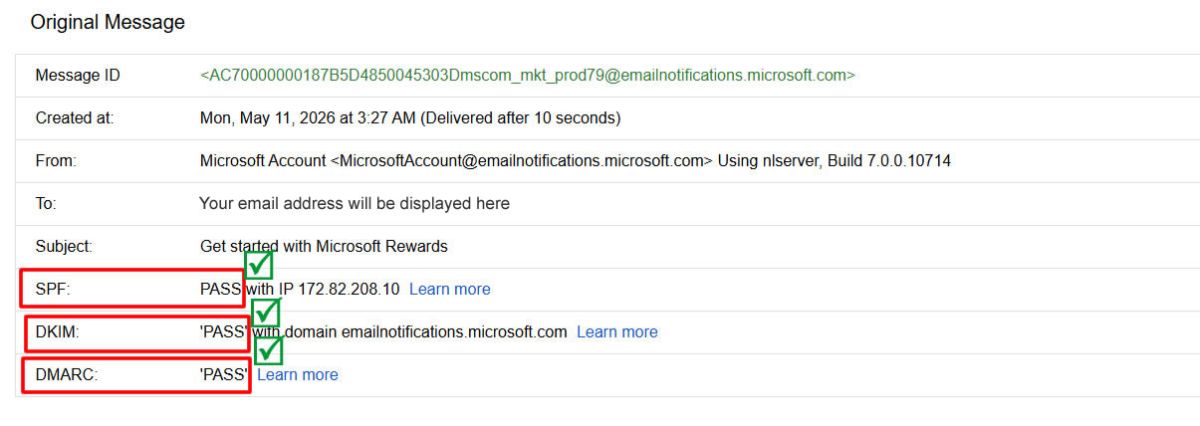Select the green Message ID value
Image resolution: width=1200 pixels, height=426 pixels.
coord(527,76)
